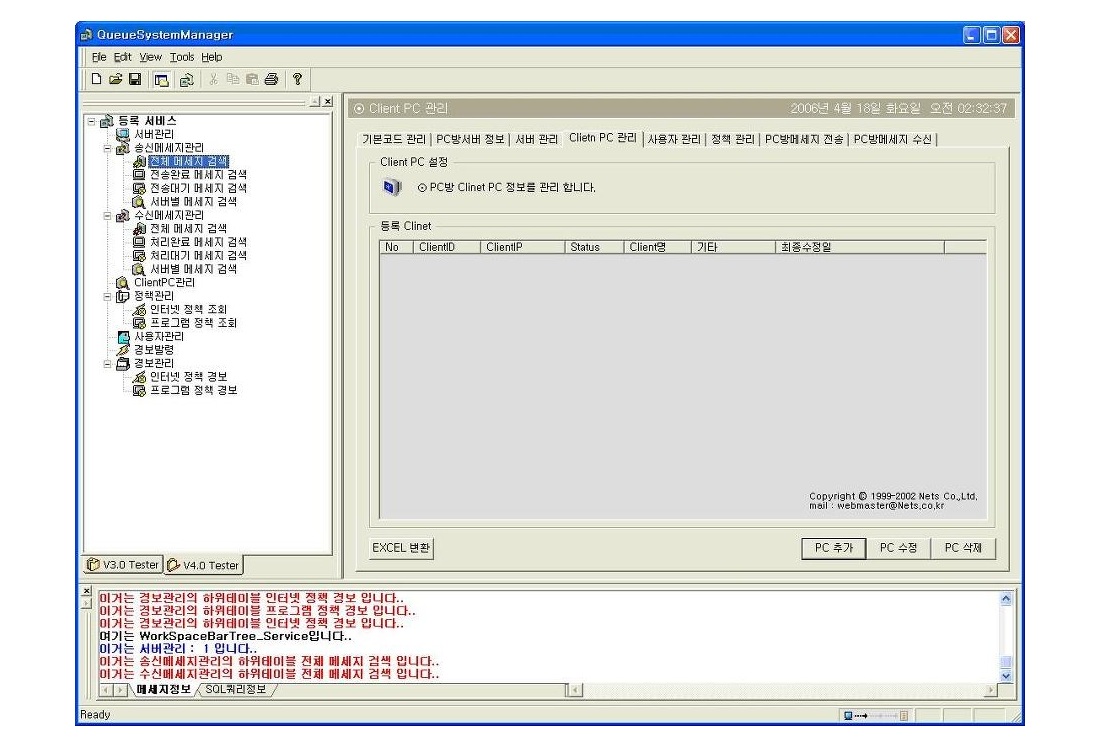Select the V4.0 Tester bottom tab
The width and height of the screenshot is (1116, 750).
(204, 566)
